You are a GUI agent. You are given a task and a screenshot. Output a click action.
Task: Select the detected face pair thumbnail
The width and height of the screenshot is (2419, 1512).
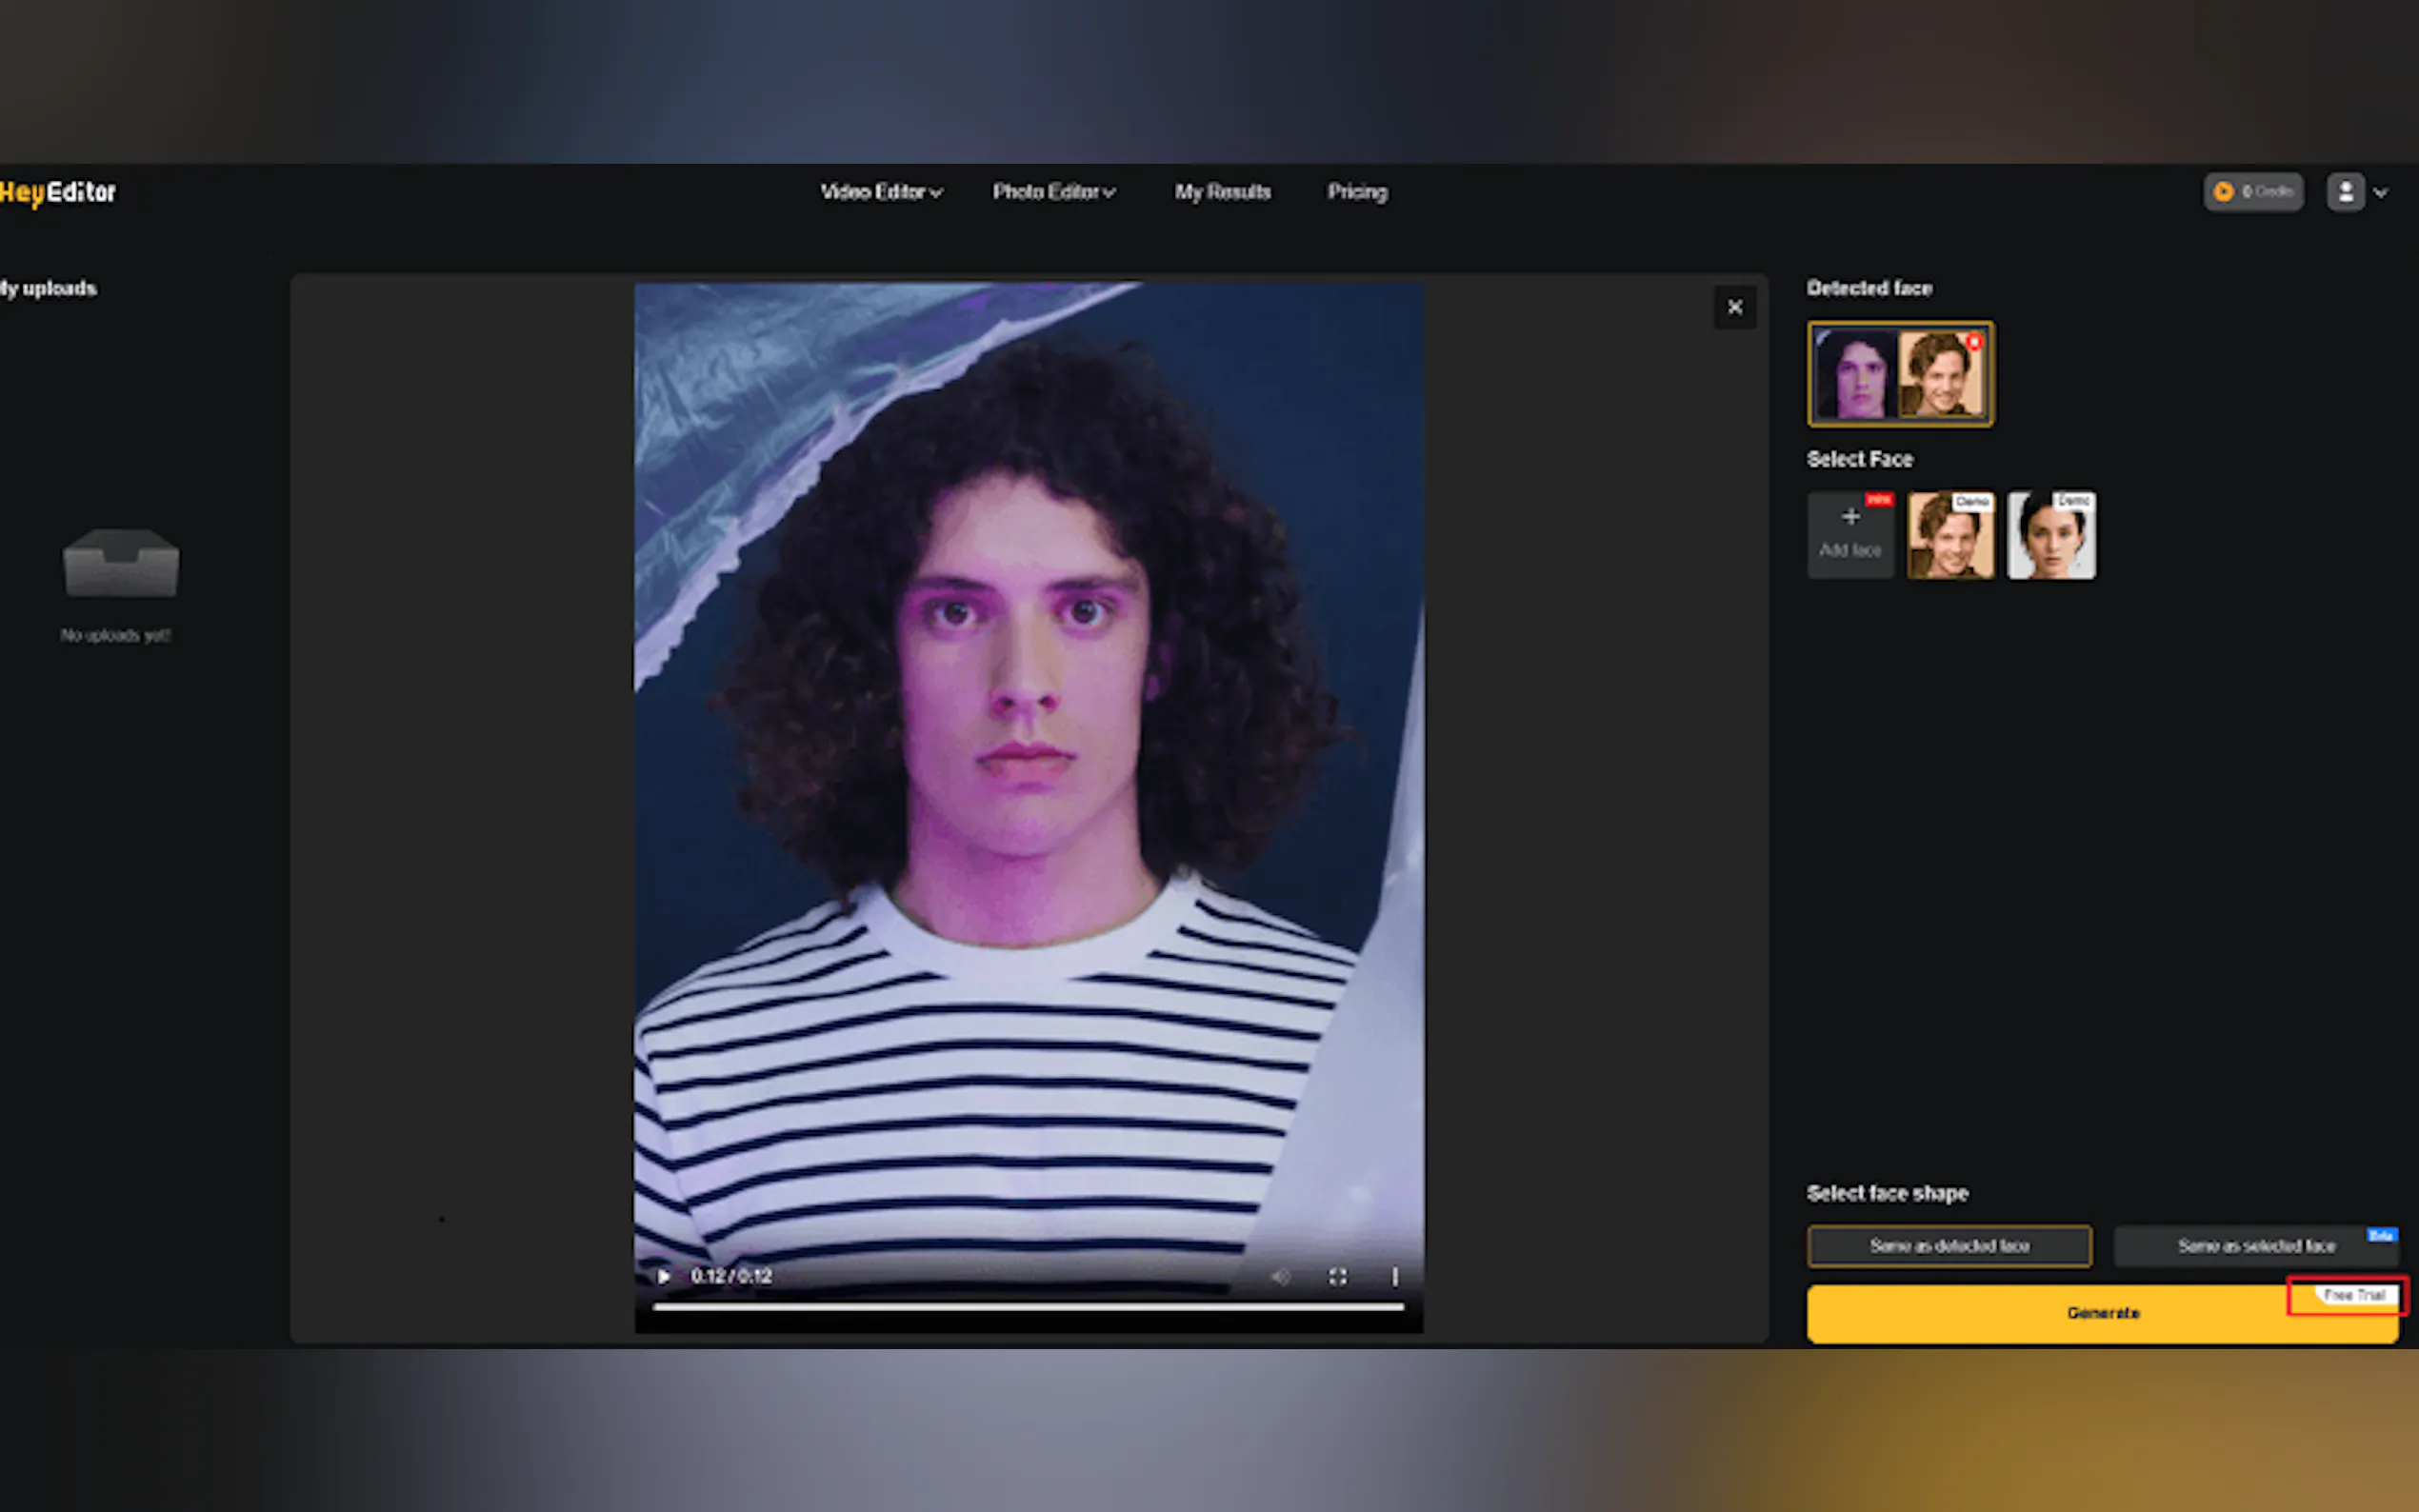pyautogui.click(x=1898, y=374)
